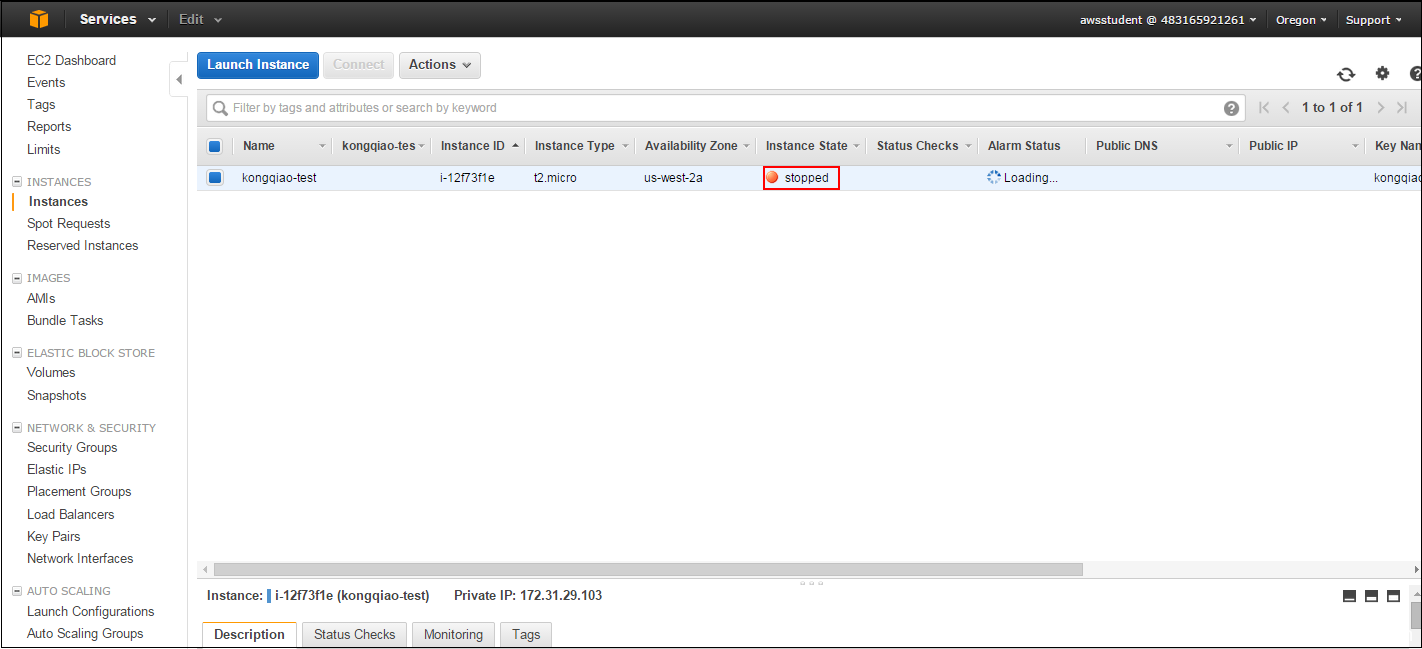Focus the filter by tags search field
The width and height of the screenshot is (1422, 649).
point(725,108)
